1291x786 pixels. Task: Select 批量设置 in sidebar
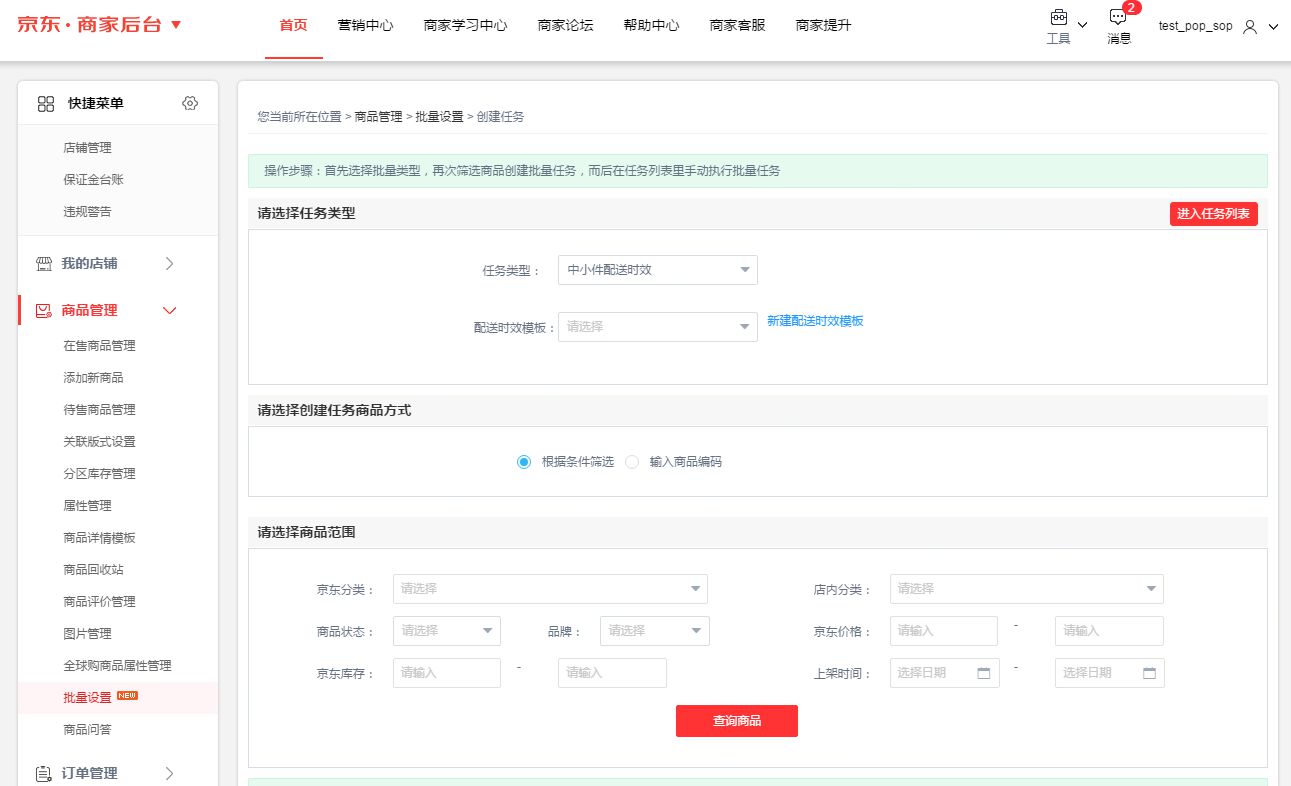click(x=88, y=698)
